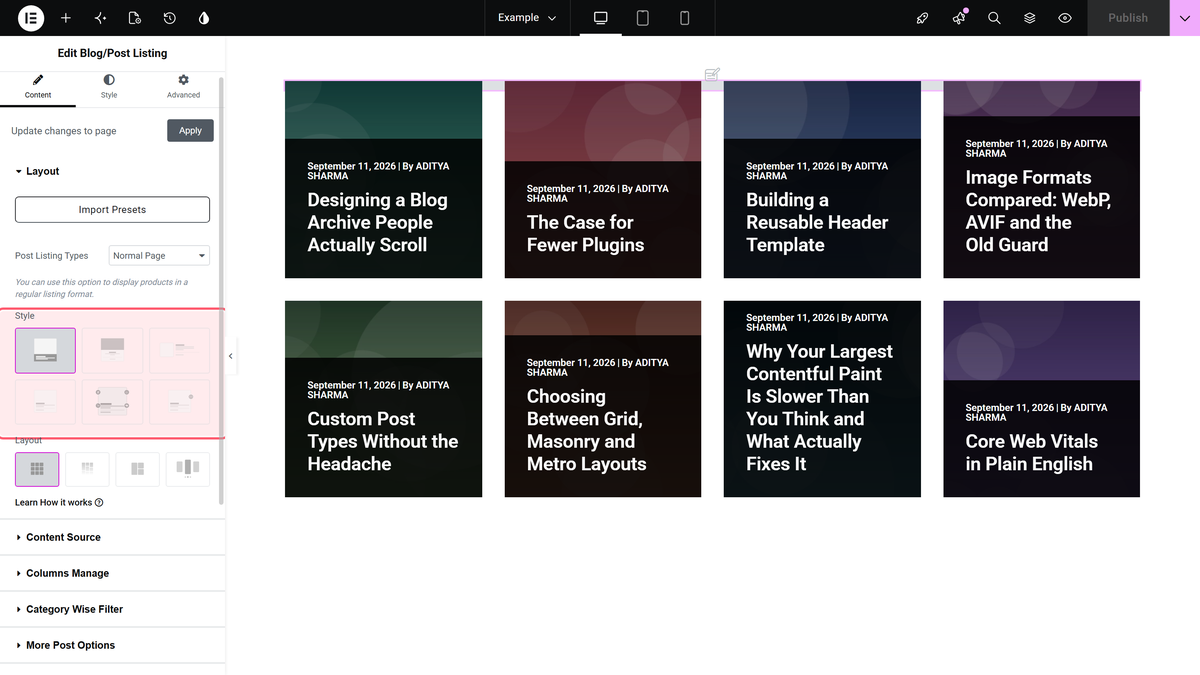Open Finder search magnifier icon

(x=994, y=18)
